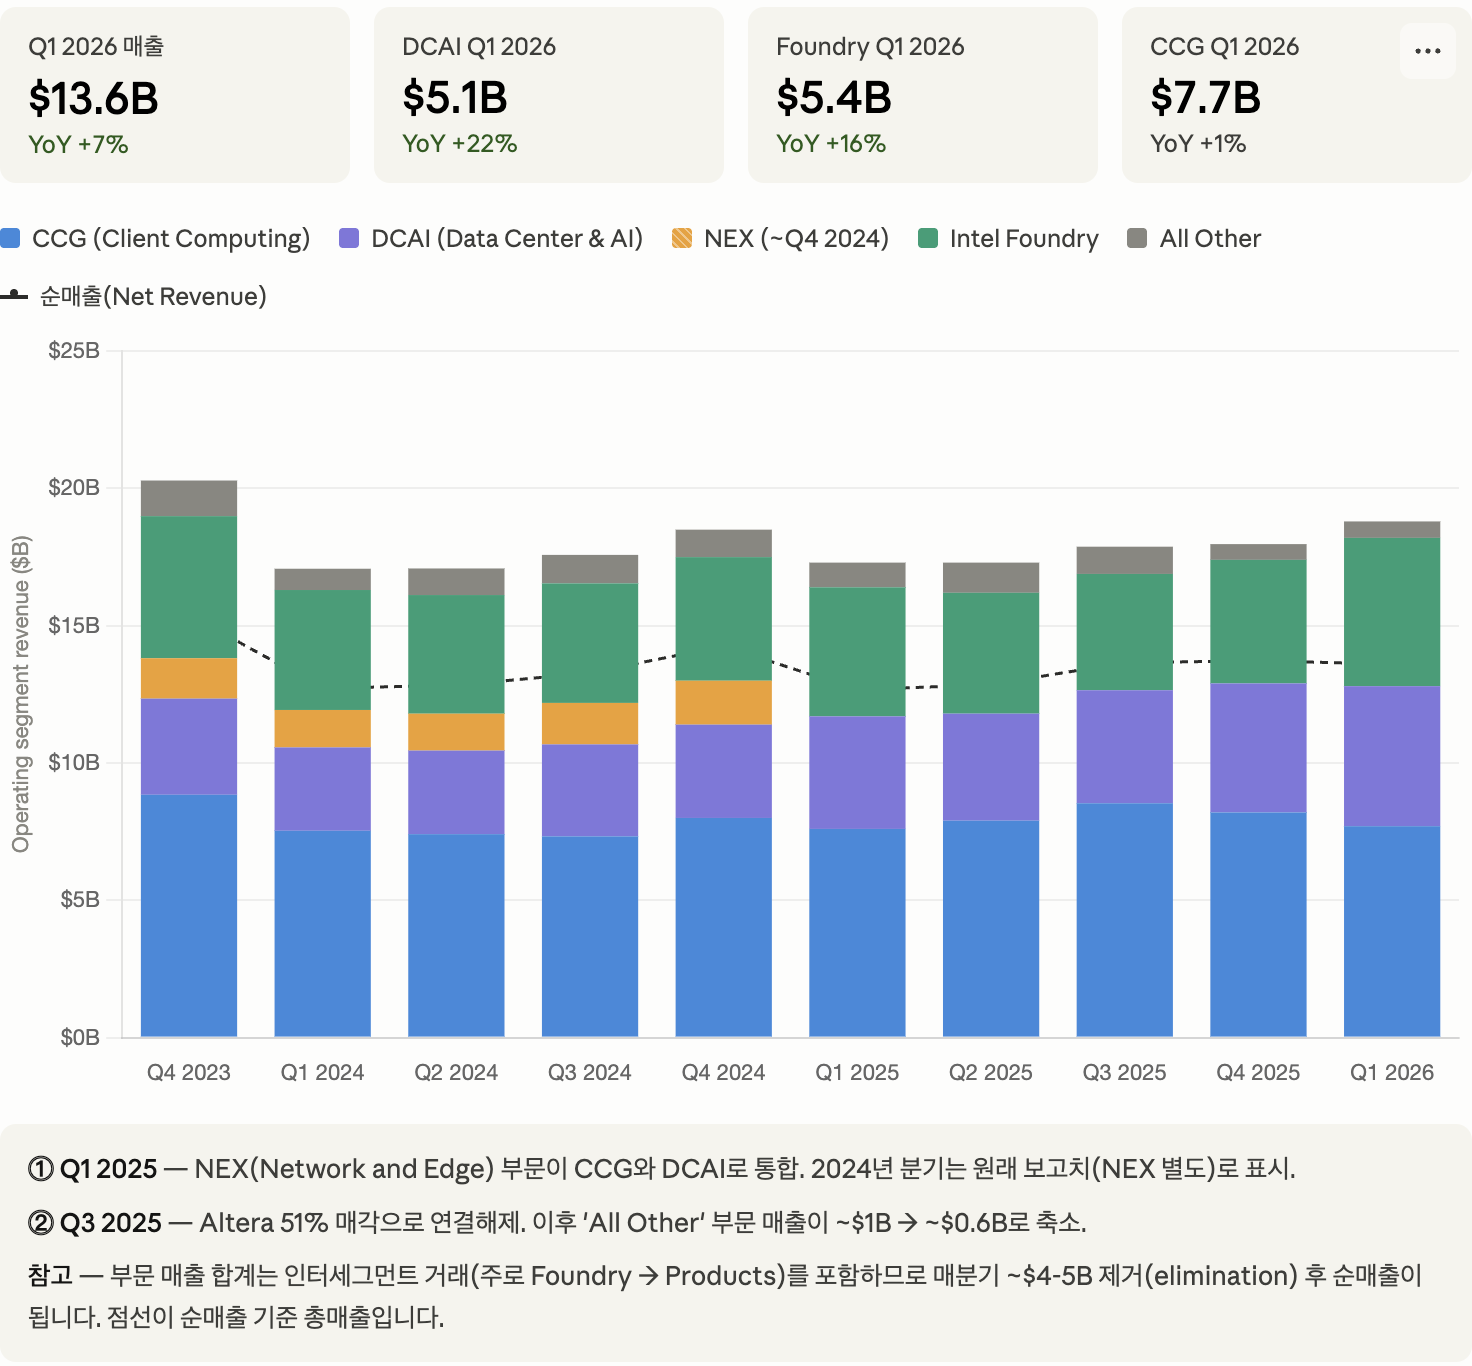
Task: Click the "YoY +16%" growth figure
Action: coord(831,143)
